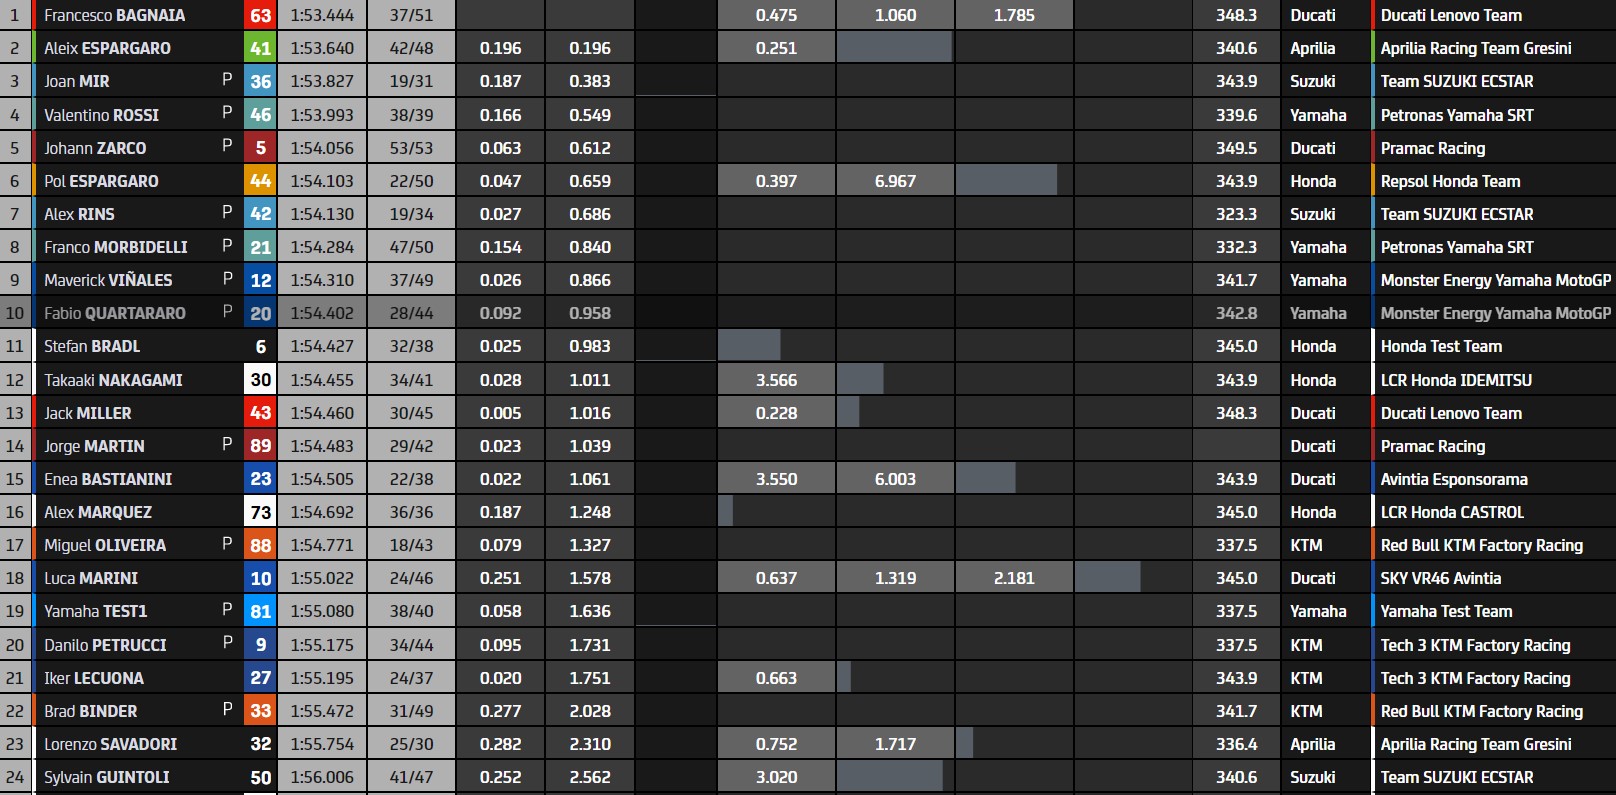Select rider name Takaaki NAKAGAMI
Viewport: 1616px width, 795px height.
coord(113,380)
